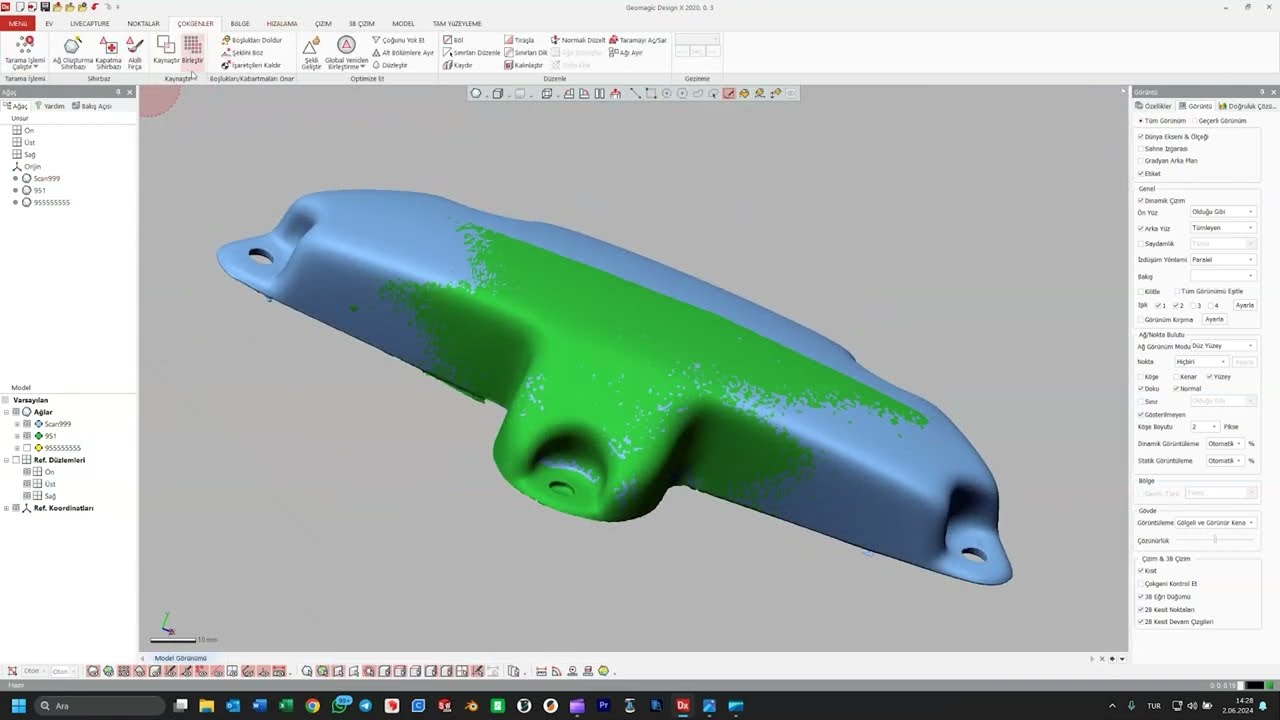This screenshot has width=1280, height=720.
Task: Switch to the HİZALAMA ribbon tab
Action: (282, 23)
